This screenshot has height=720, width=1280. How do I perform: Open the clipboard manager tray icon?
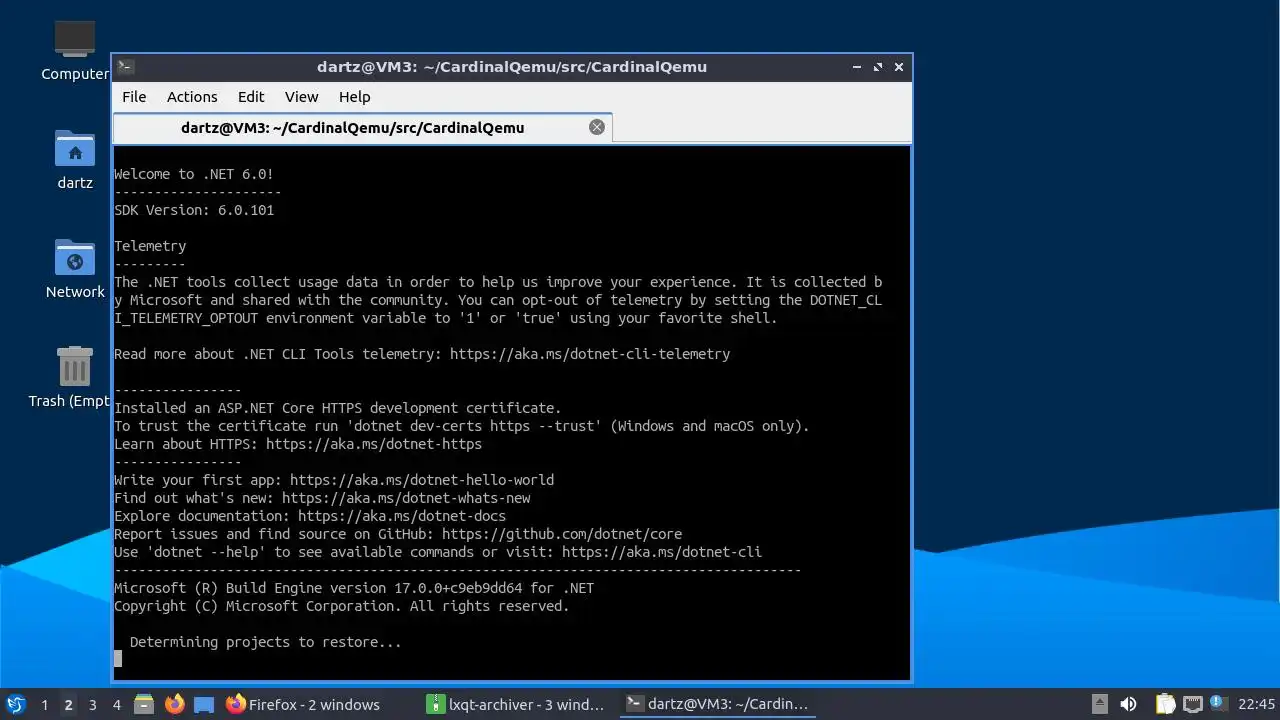click(x=1165, y=704)
